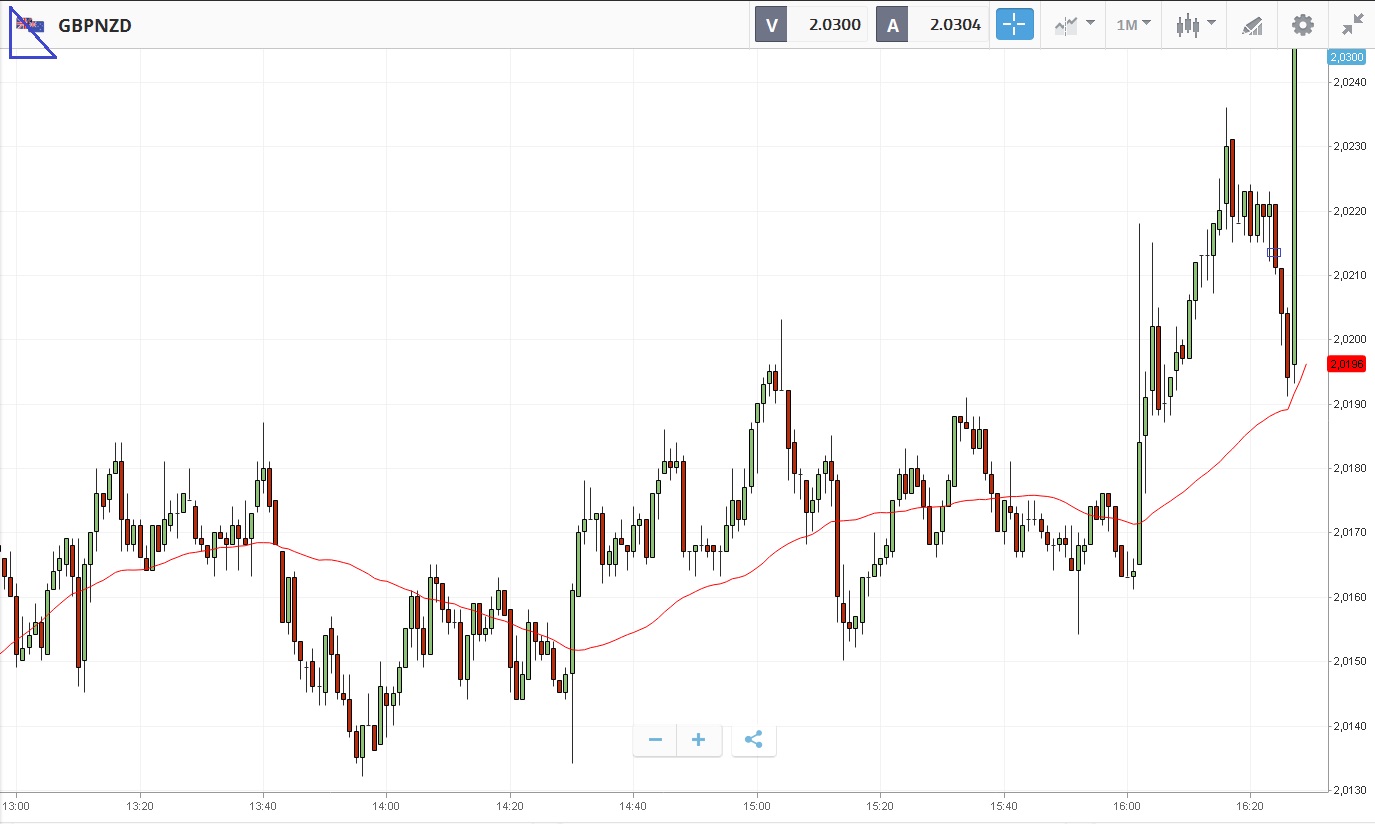Open the candlestick chart type dropdown
The width and height of the screenshot is (1375, 824).
[1196, 25]
